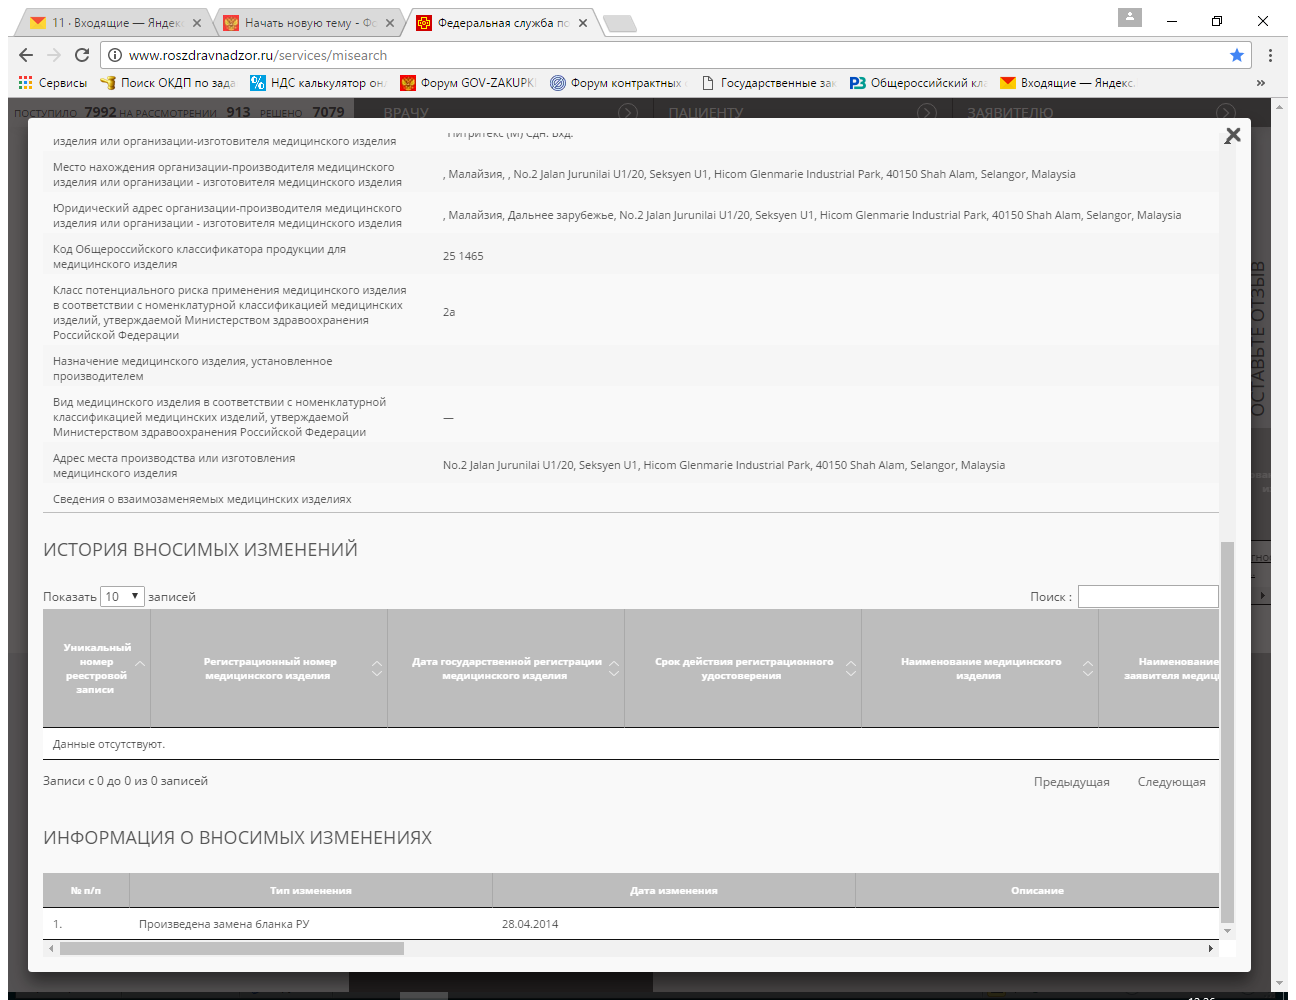Sort by Дата государственной регистрации column

506,668
